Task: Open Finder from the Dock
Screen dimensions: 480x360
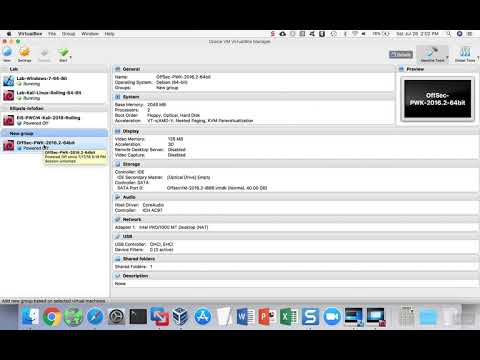Action: tap(30, 316)
